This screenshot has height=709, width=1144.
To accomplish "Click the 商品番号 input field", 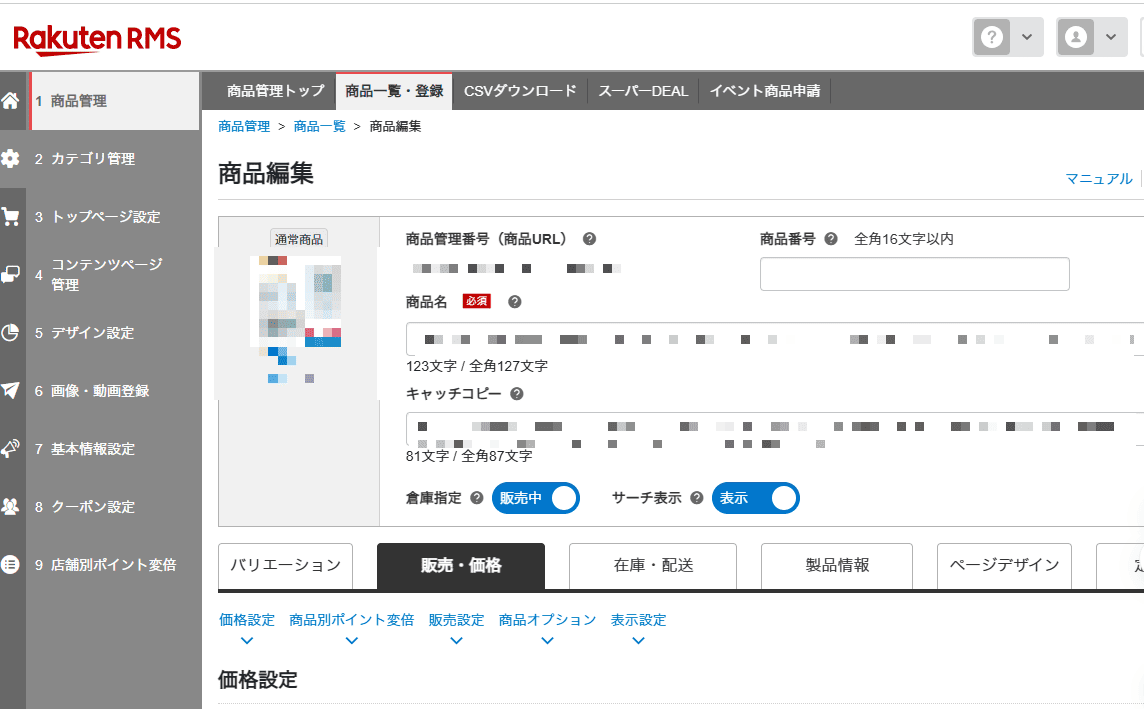I will [x=914, y=274].
